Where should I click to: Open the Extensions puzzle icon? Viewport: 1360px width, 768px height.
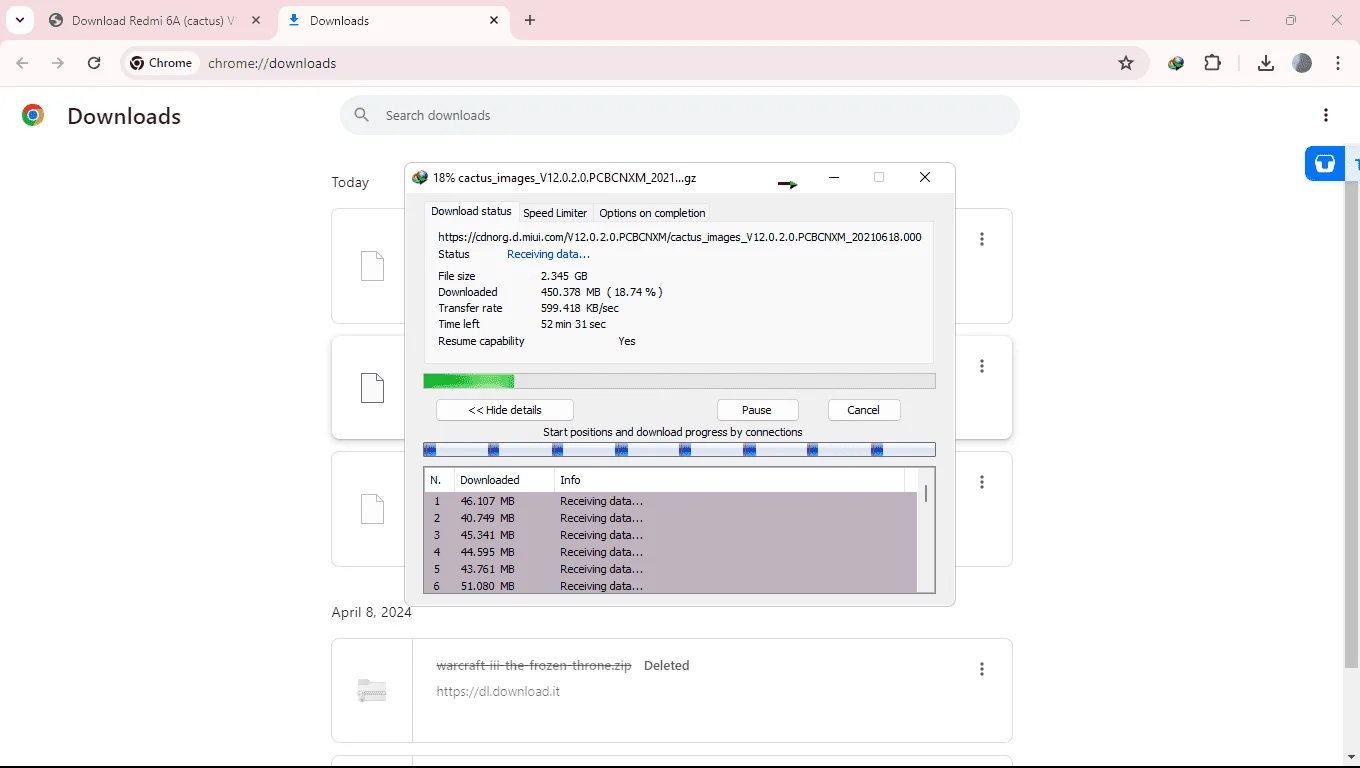tap(1213, 63)
